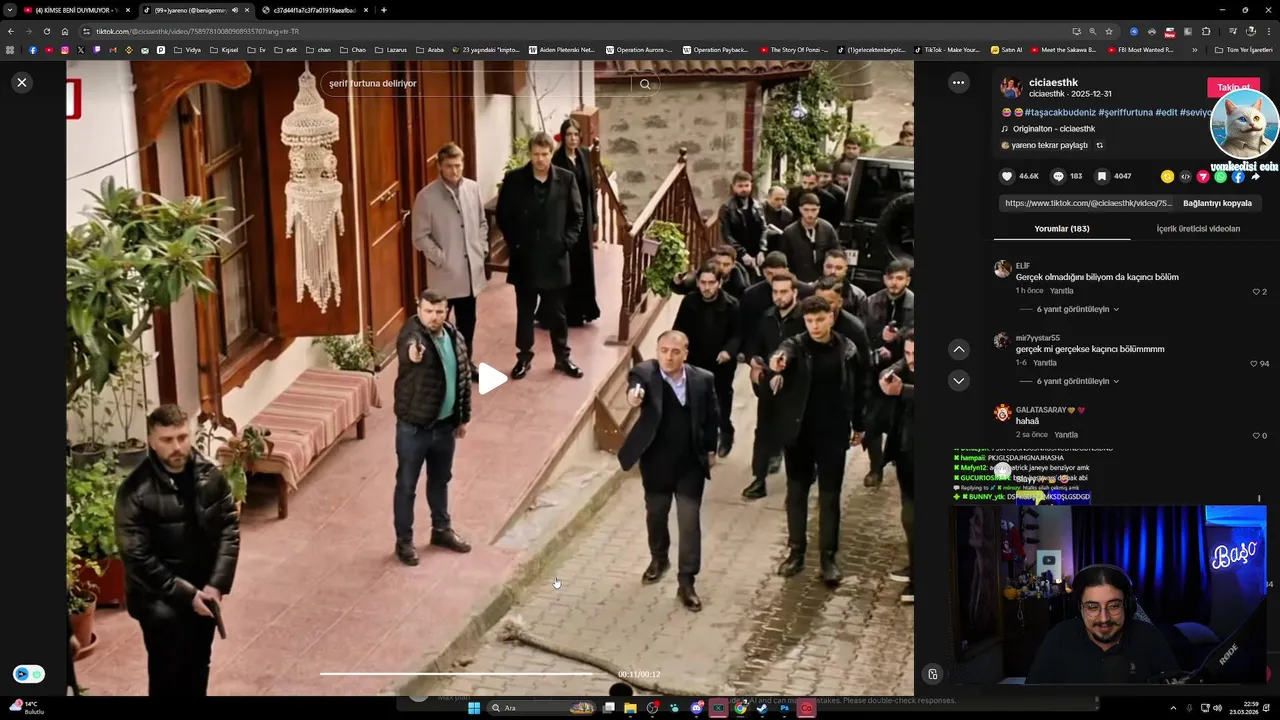
Task: Toggle the blue pill switch bottom-left
Action: click(x=28, y=674)
